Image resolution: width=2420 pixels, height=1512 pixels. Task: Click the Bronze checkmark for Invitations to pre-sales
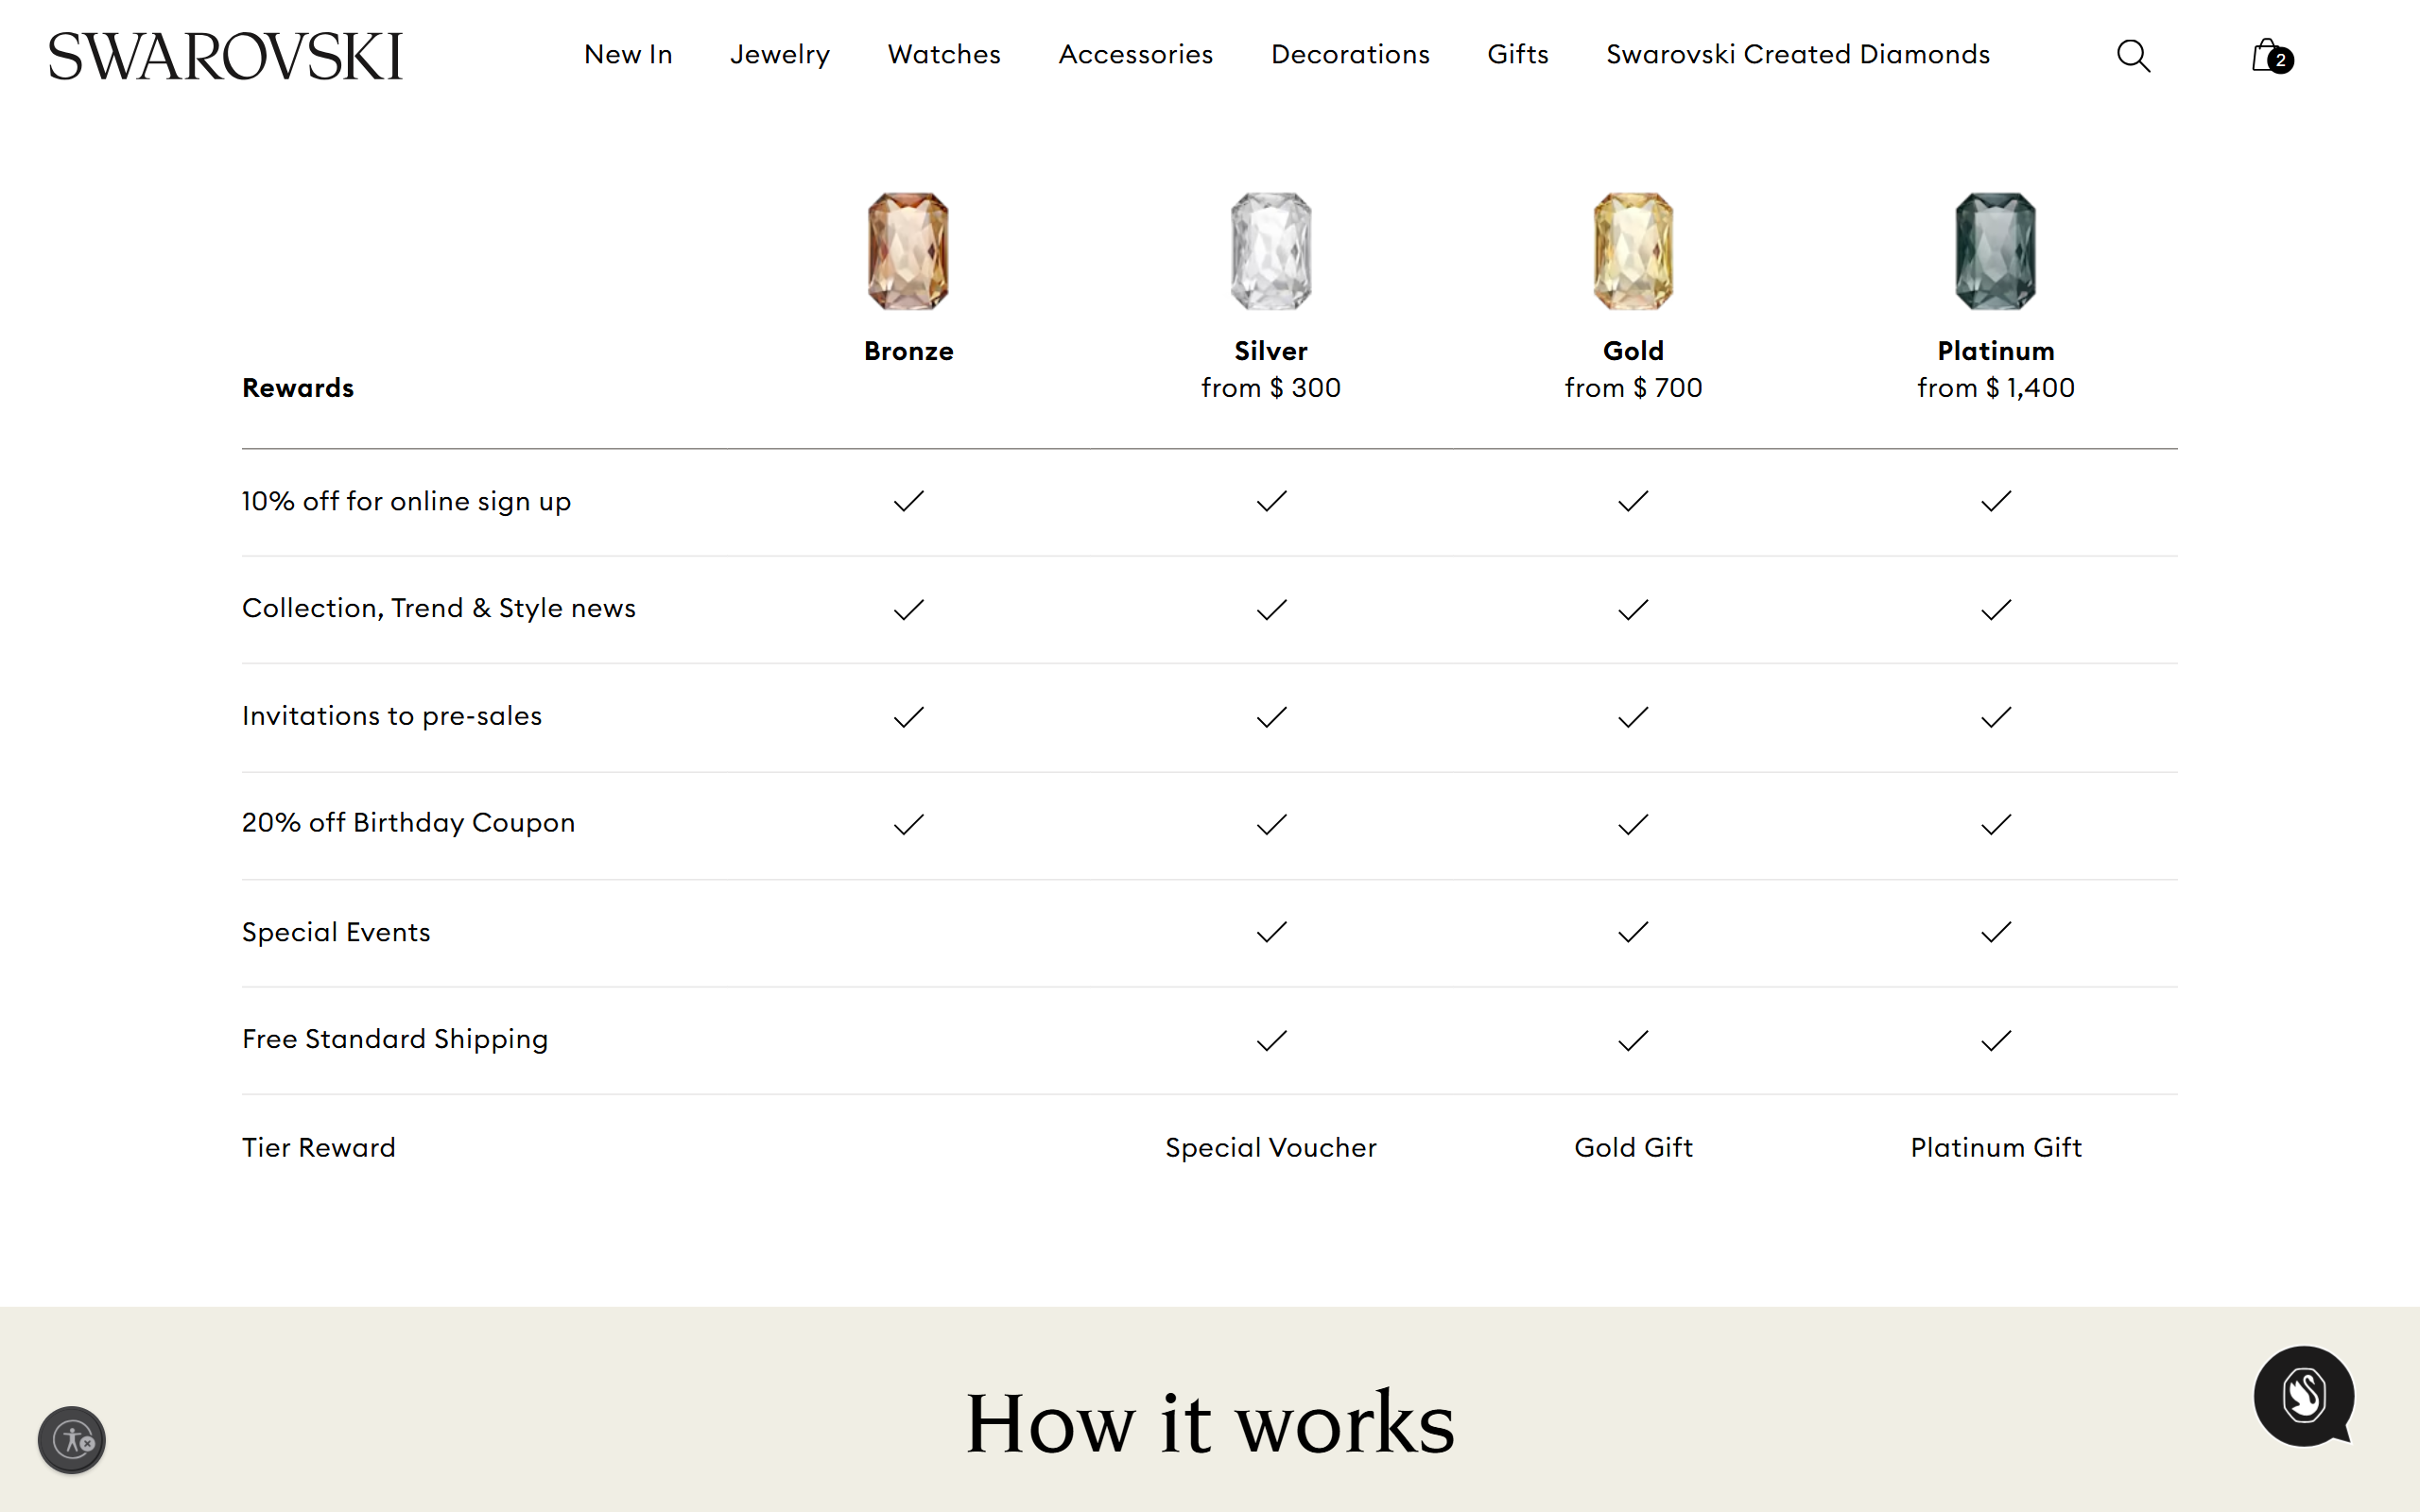909,717
